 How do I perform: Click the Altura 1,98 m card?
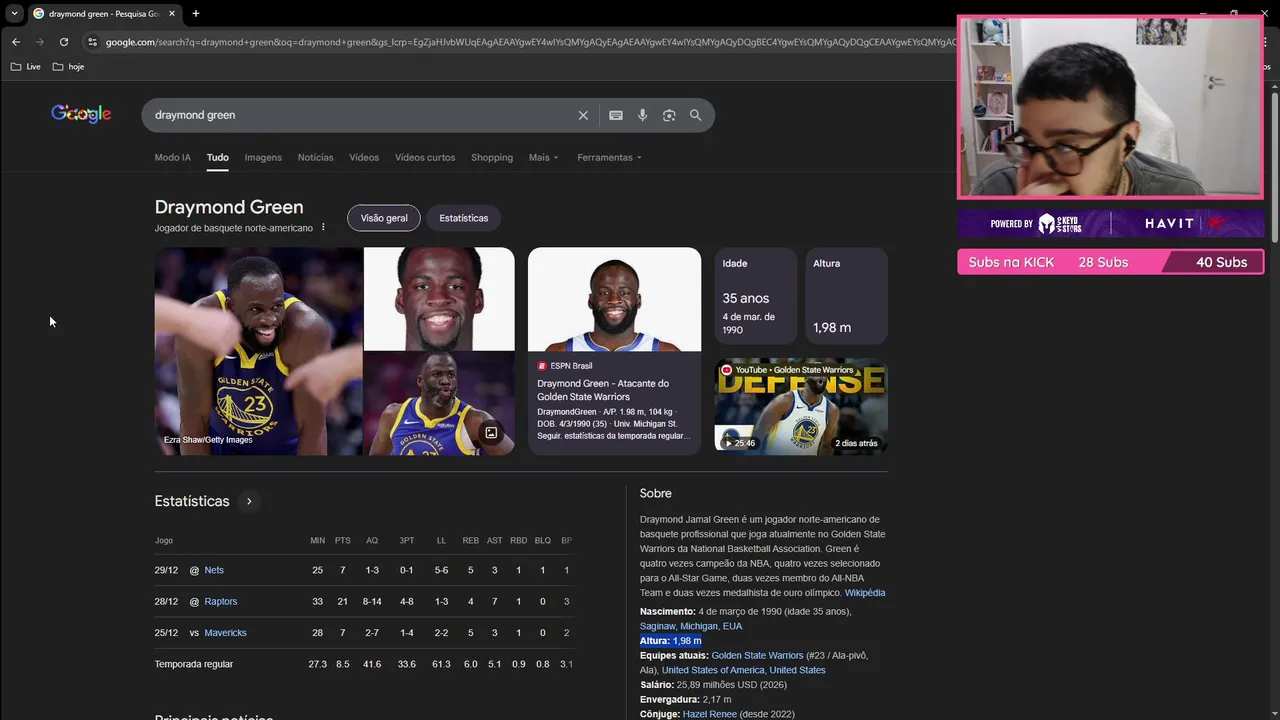tap(846, 296)
